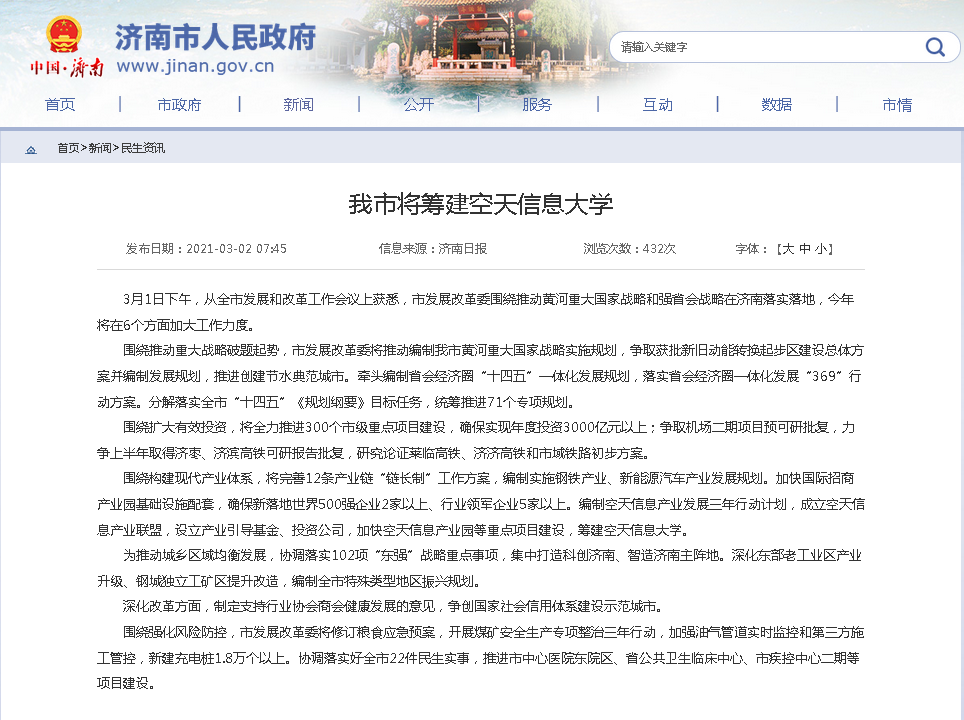Follow the 首页 breadcrumb link
This screenshot has width=964, height=720.
coord(67,148)
